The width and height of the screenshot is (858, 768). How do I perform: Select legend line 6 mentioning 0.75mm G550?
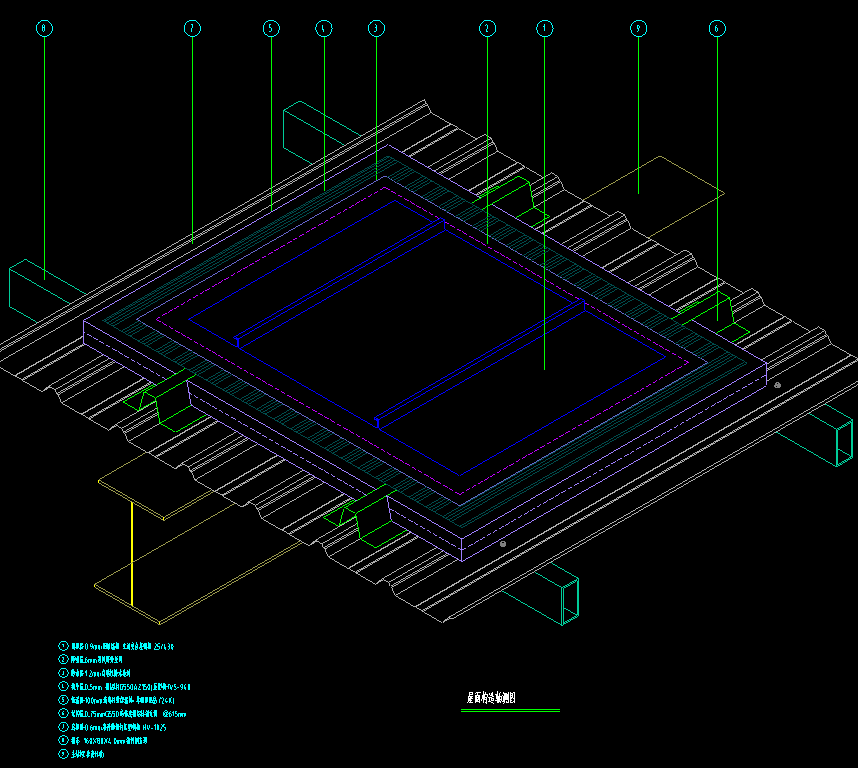pyautogui.click(x=122, y=713)
